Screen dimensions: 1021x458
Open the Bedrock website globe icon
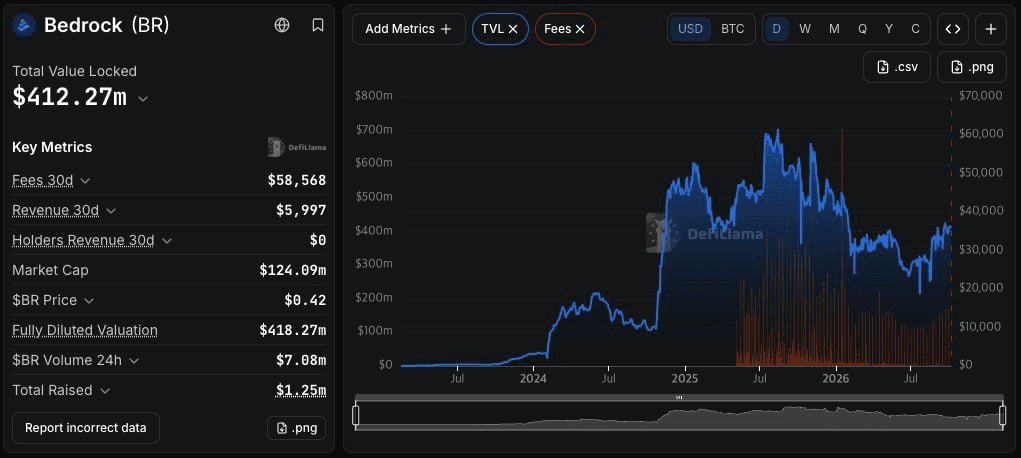[x=282, y=25]
